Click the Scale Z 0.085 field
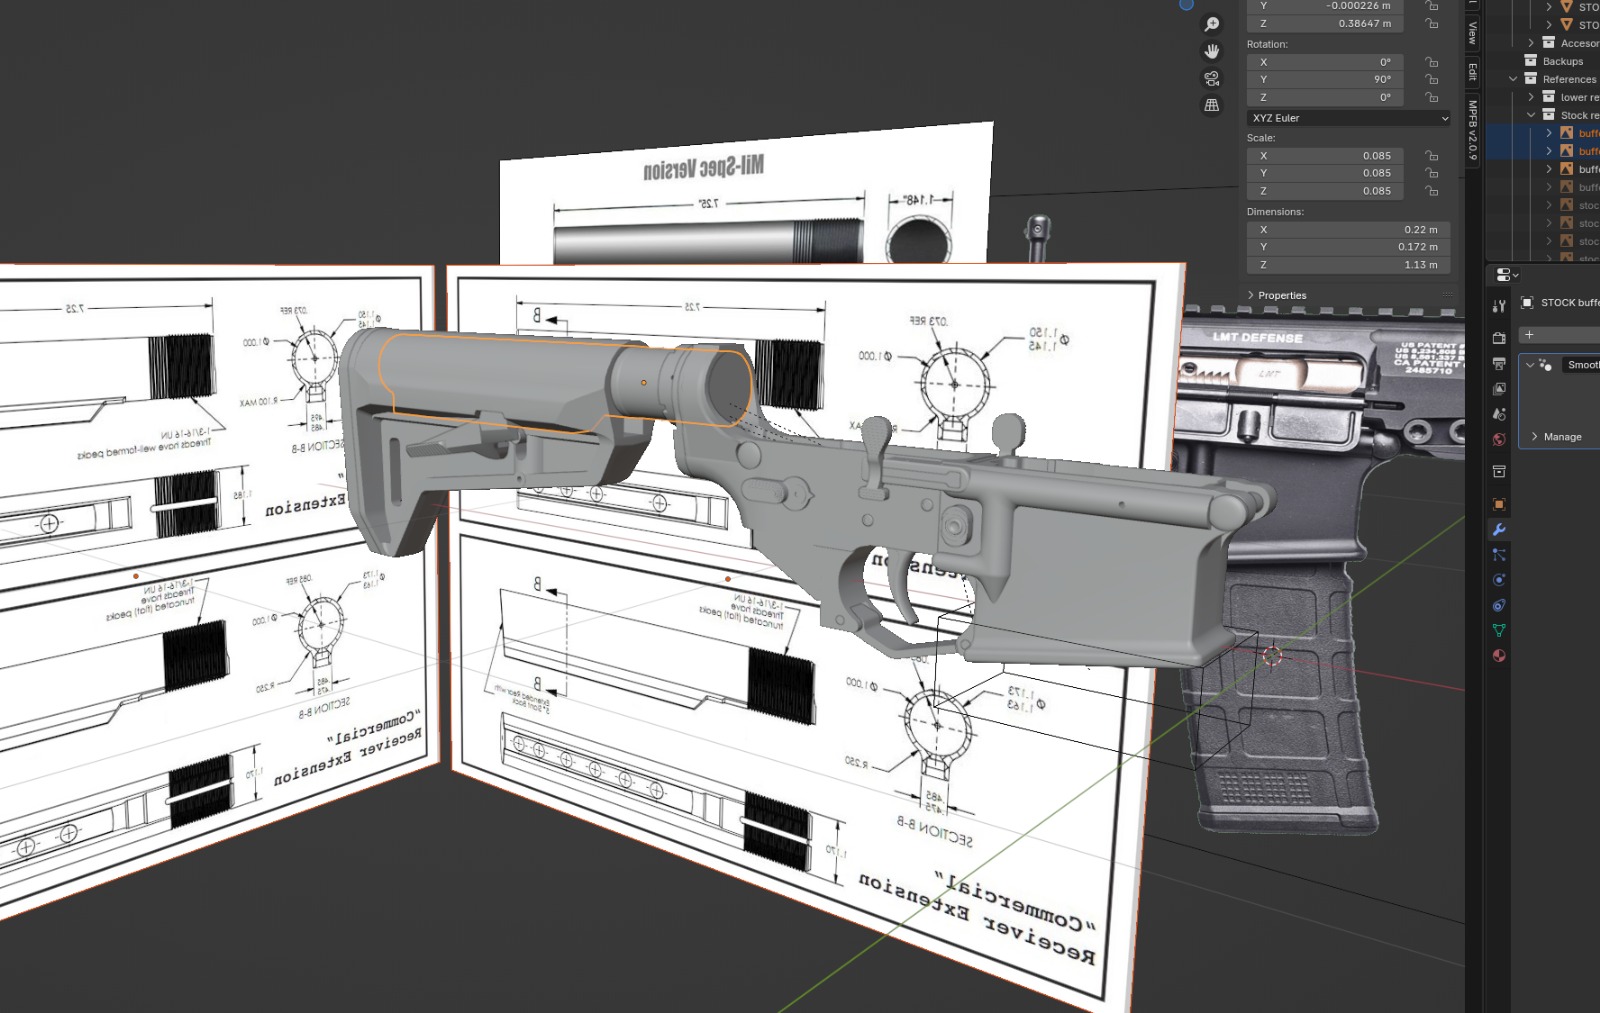The image size is (1600, 1013). point(1325,191)
